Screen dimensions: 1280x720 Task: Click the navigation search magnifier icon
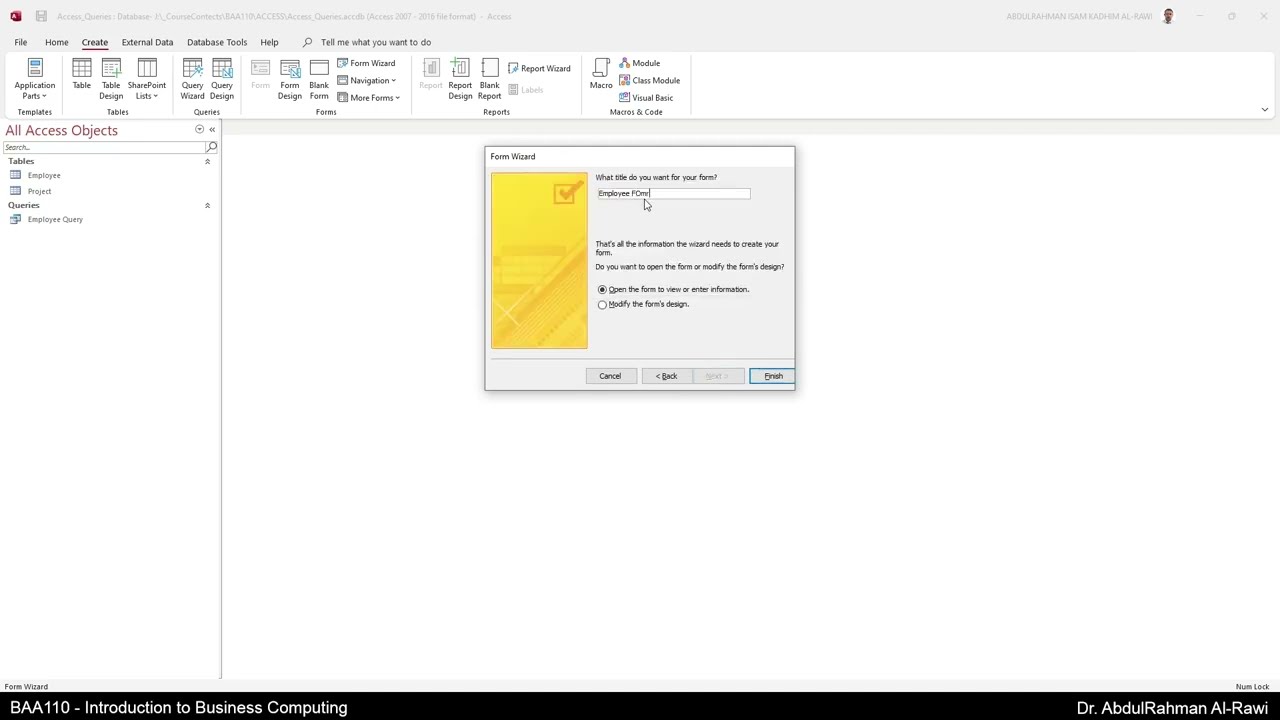(211, 147)
